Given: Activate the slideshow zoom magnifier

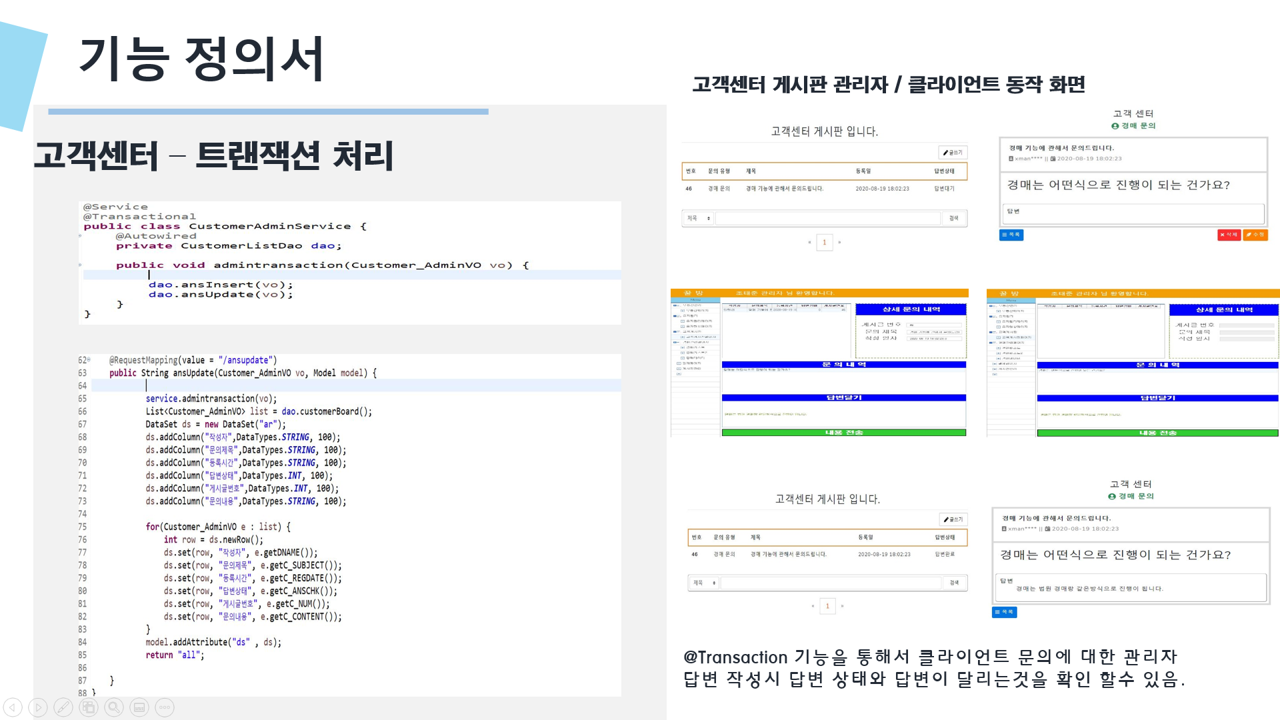Looking at the screenshot, I should click(114, 707).
